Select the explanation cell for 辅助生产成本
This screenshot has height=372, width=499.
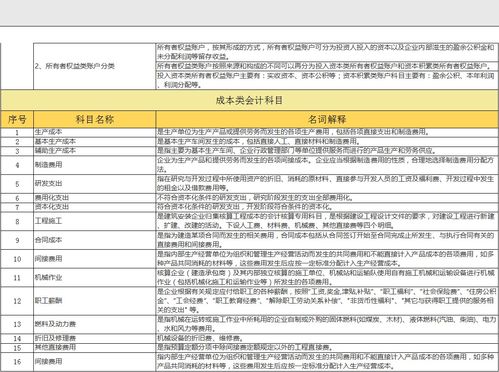click(x=327, y=151)
